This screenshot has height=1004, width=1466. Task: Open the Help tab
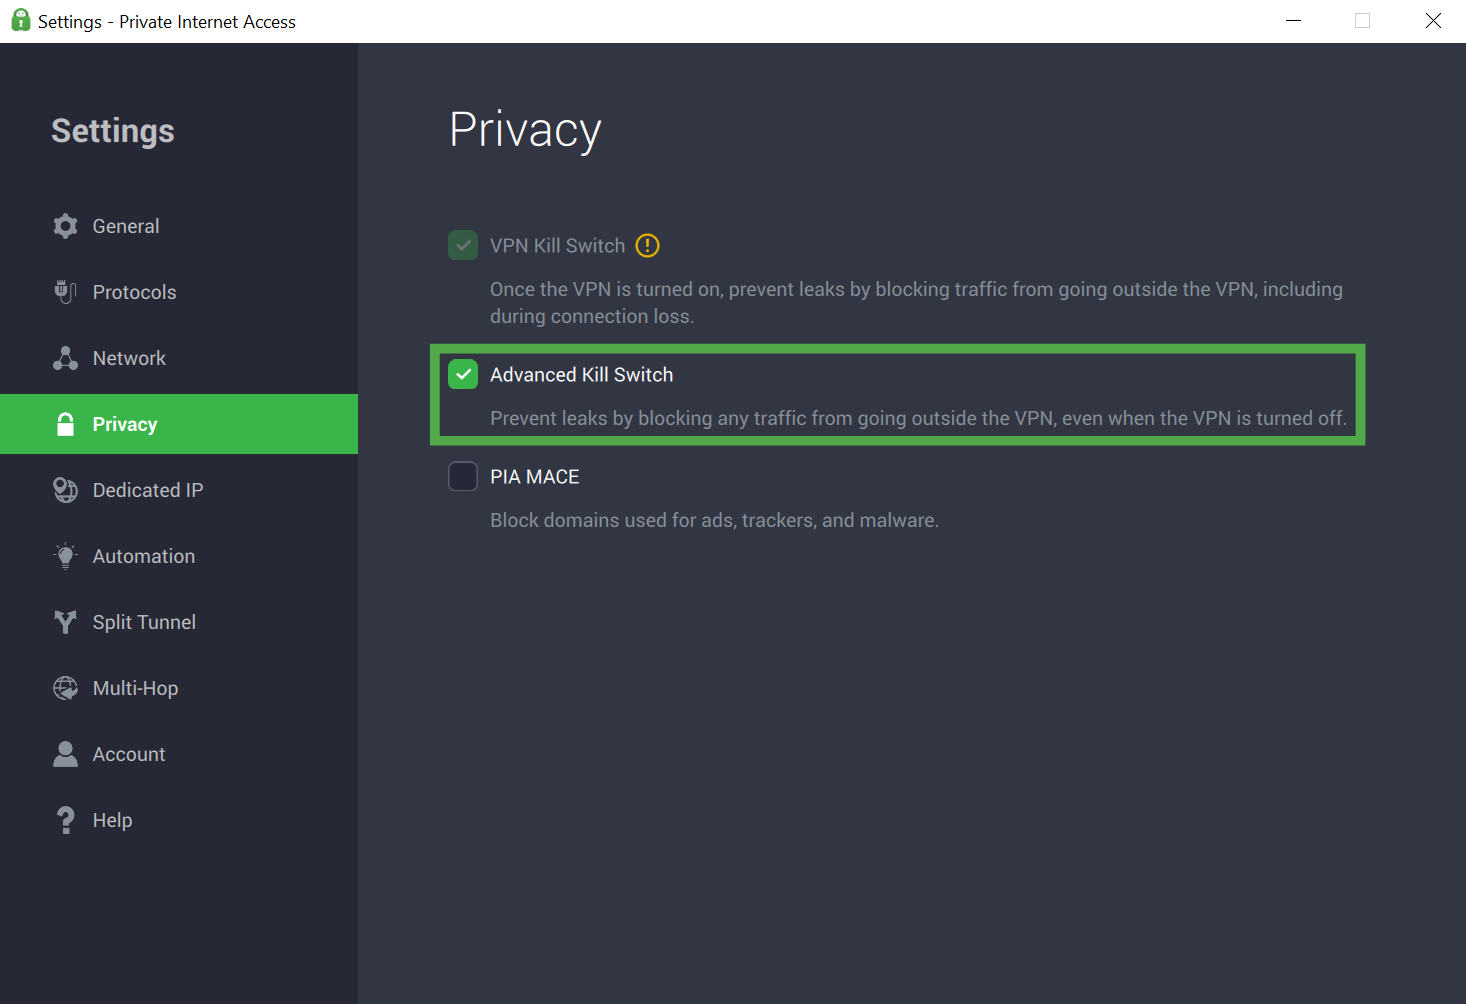tap(179, 820)
